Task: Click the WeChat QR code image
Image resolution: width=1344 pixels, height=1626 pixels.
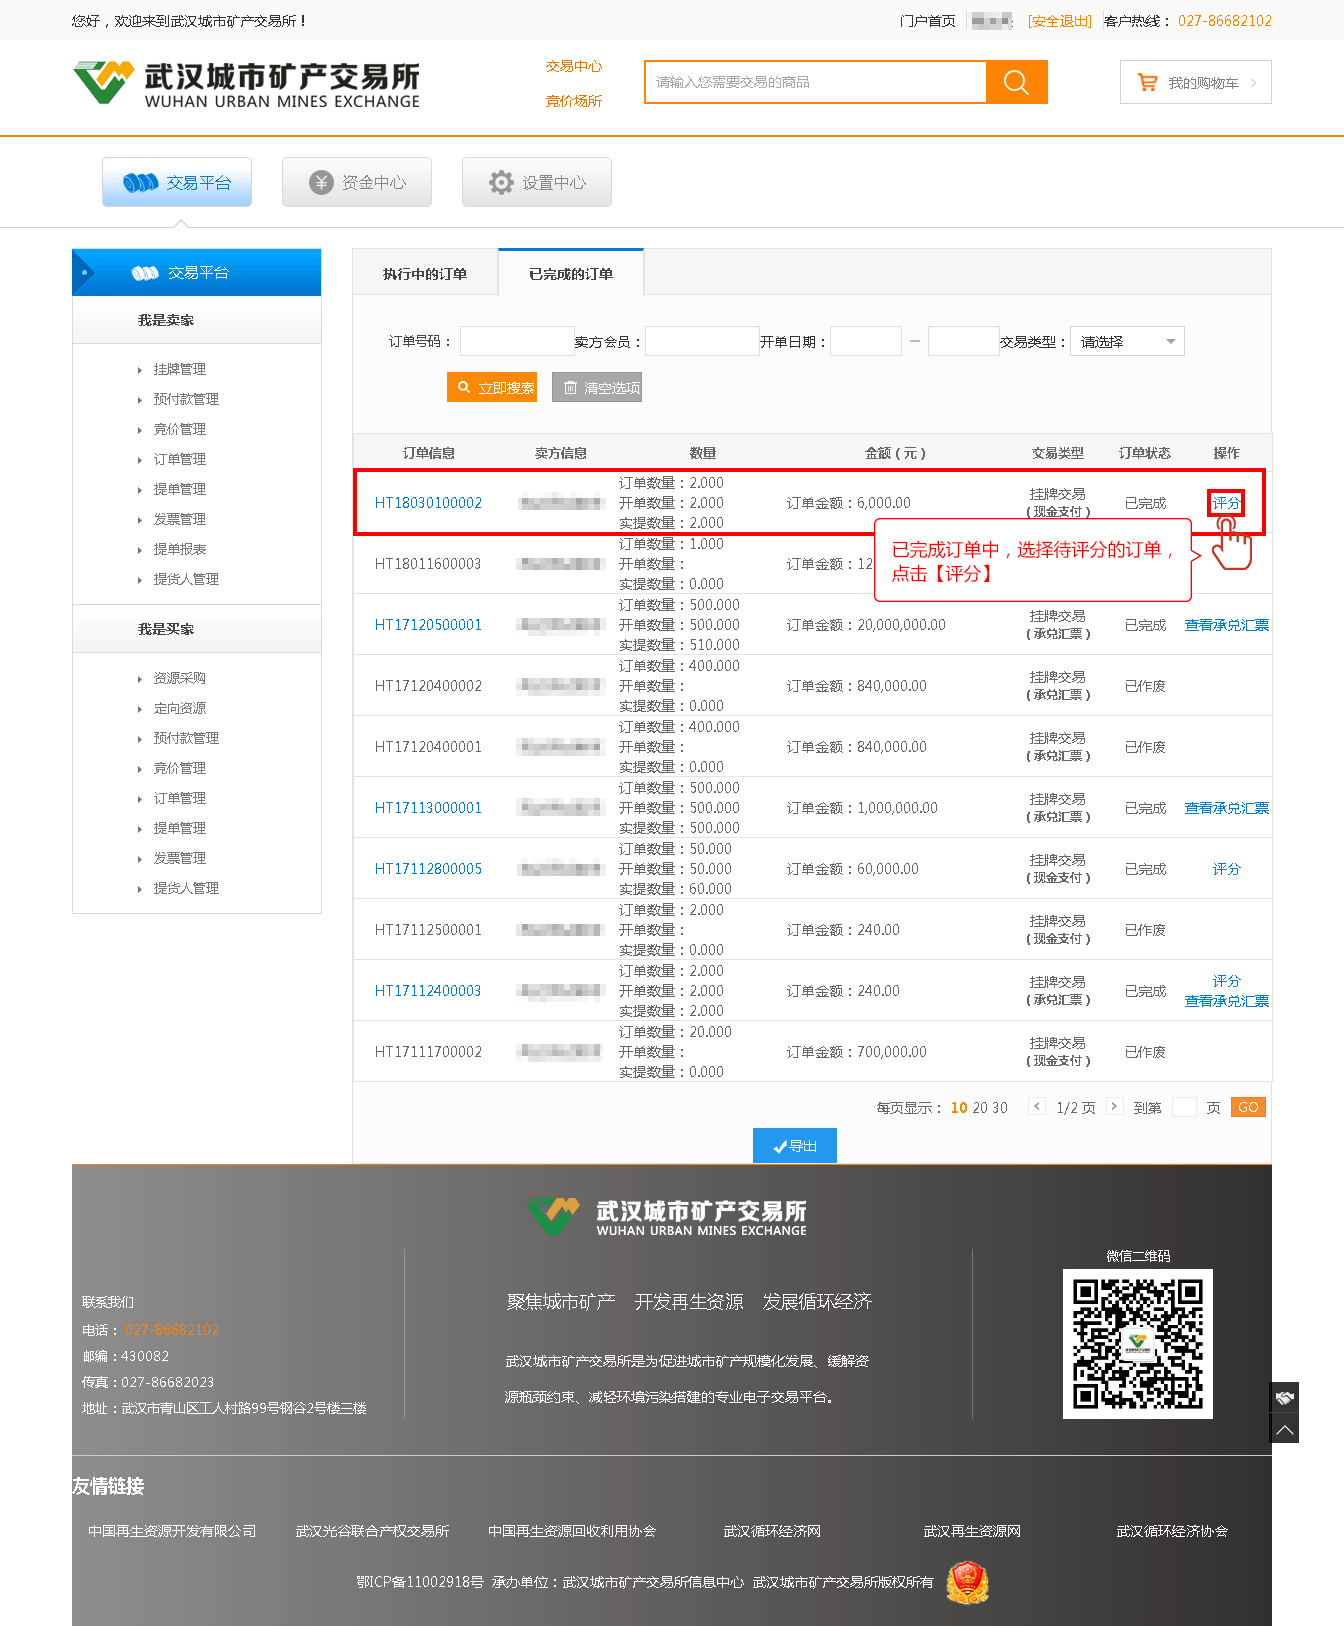Action: coord(1137,1343)
